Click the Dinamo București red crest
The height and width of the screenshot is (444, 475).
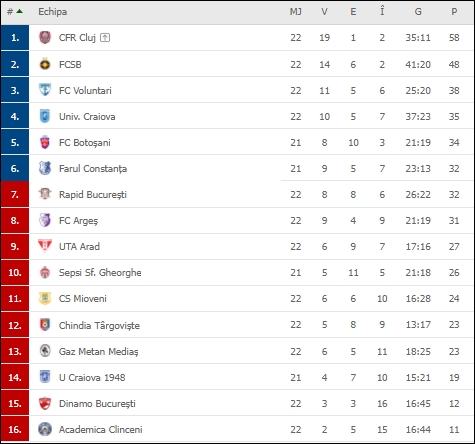(45, 403)
